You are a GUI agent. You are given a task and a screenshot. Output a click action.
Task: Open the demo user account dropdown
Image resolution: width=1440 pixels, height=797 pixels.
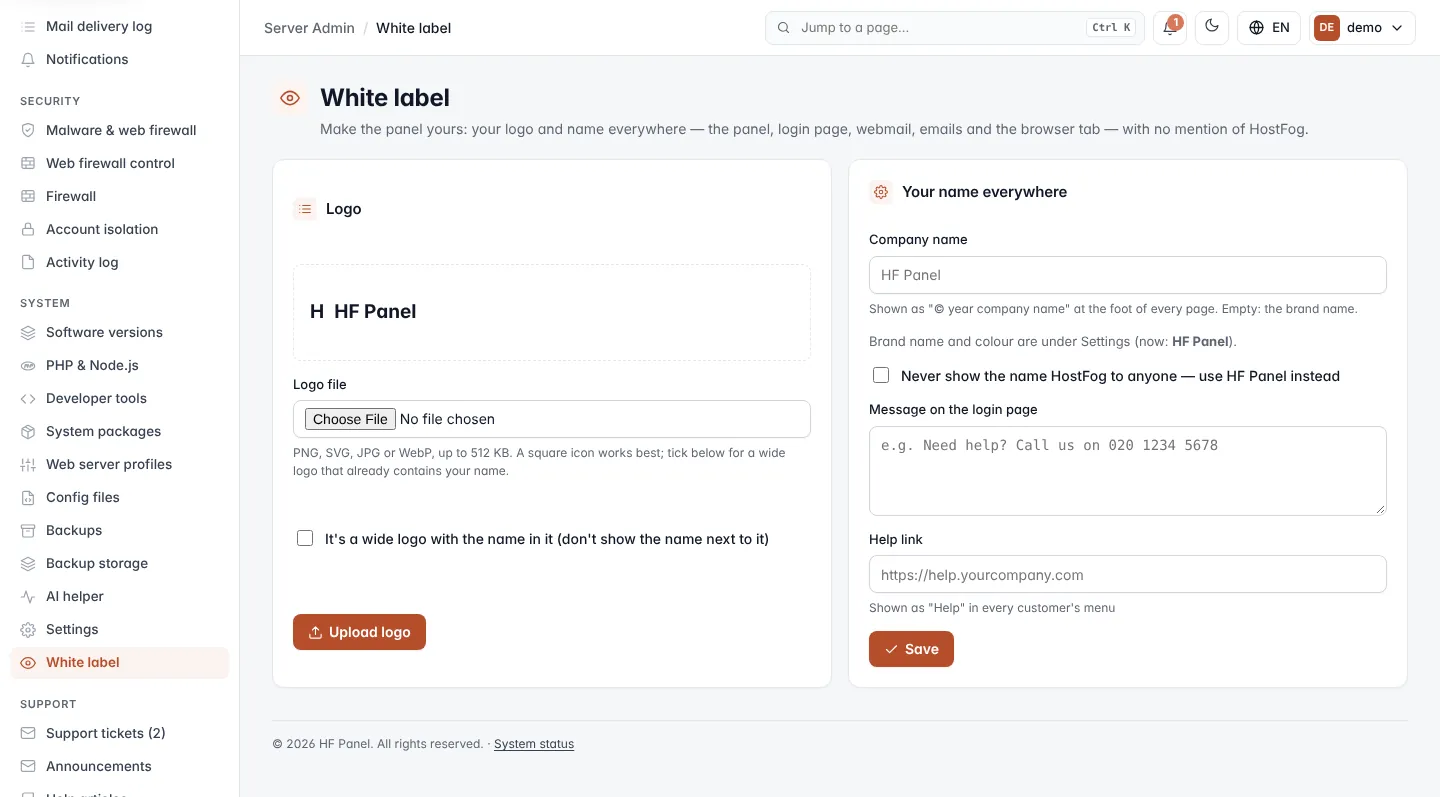click(x=1363, y=28)
